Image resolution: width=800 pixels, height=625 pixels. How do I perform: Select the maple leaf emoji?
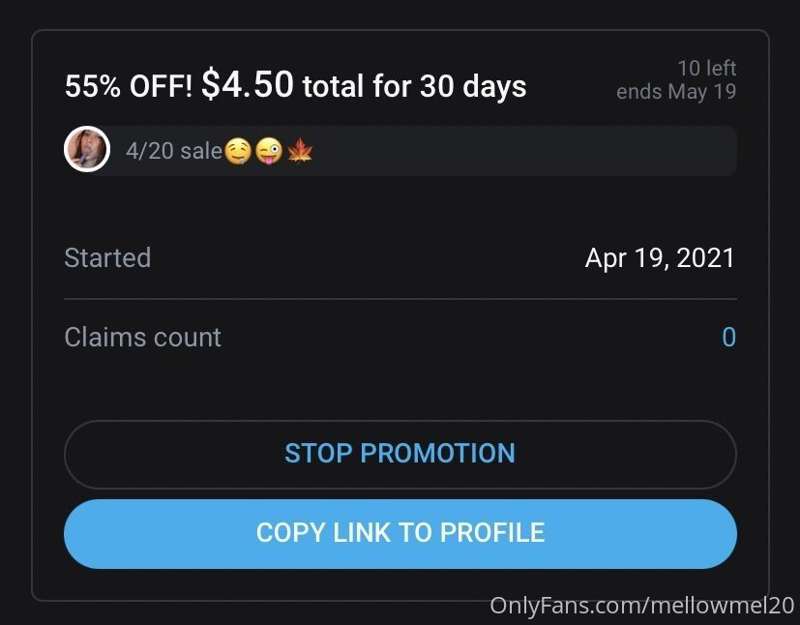click(300, 151)
